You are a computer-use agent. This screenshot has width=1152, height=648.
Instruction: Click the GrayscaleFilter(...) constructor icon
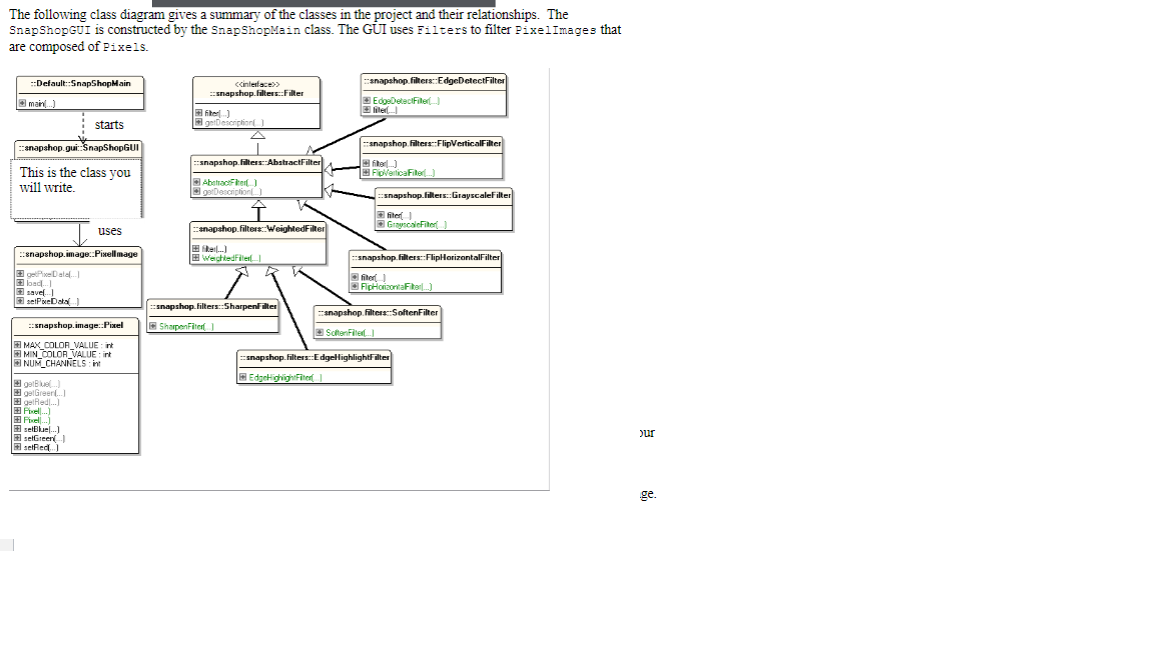click(381, 224)
